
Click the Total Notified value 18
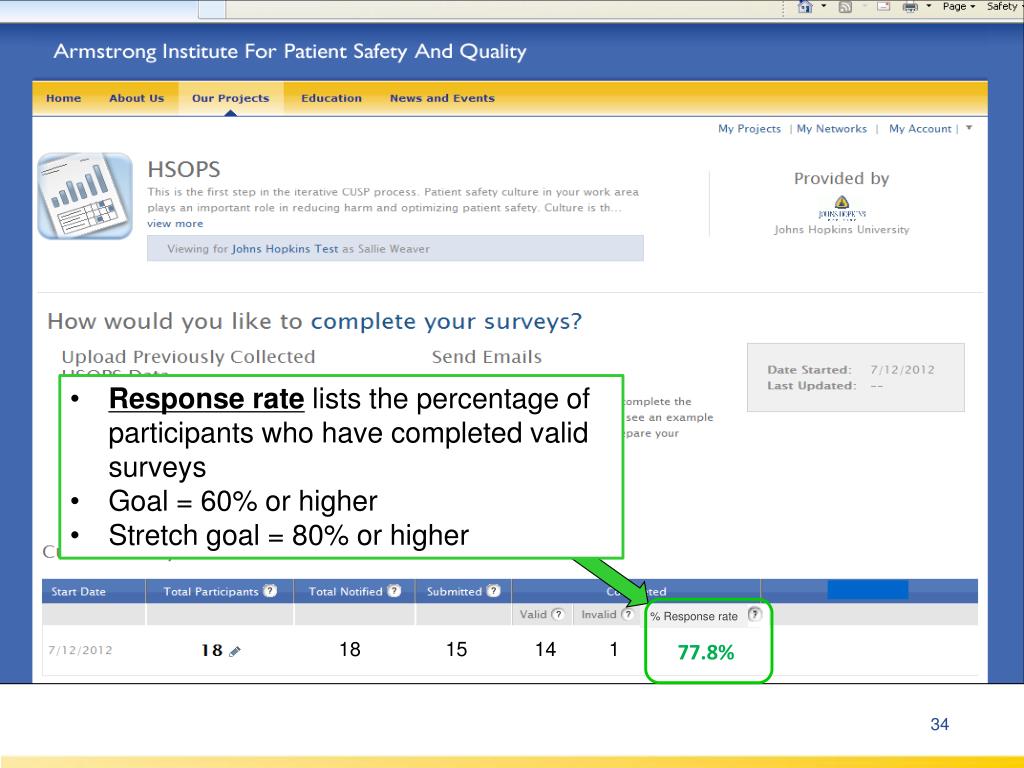349,649
